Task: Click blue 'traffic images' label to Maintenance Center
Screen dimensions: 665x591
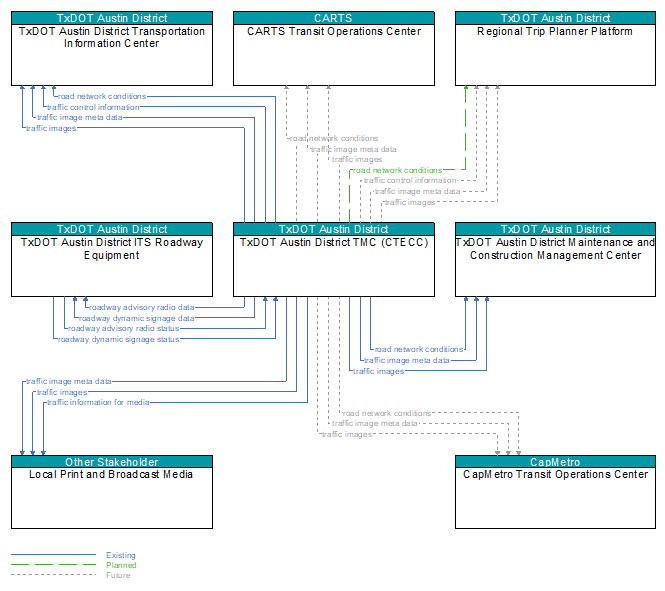Action: click(x=379, y=371)
